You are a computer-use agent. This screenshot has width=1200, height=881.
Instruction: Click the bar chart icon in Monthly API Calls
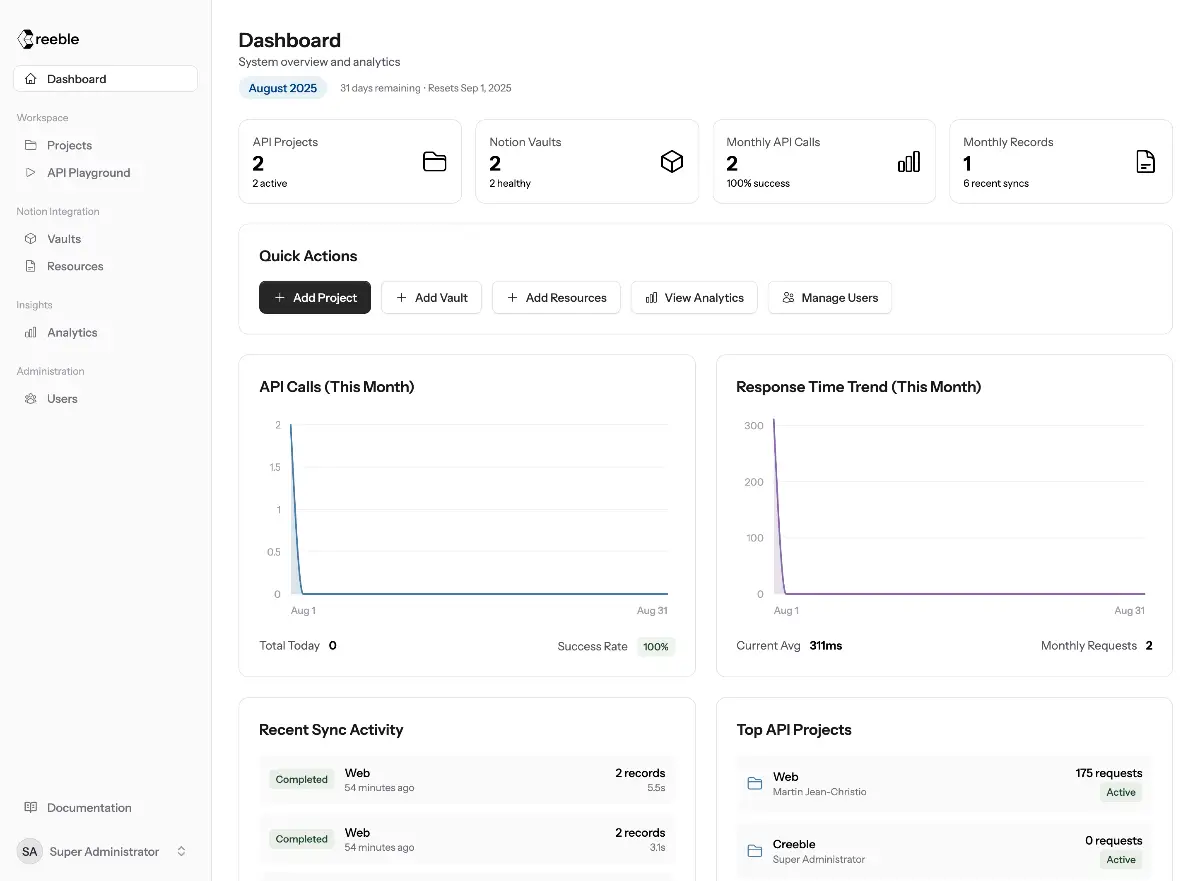908,162
